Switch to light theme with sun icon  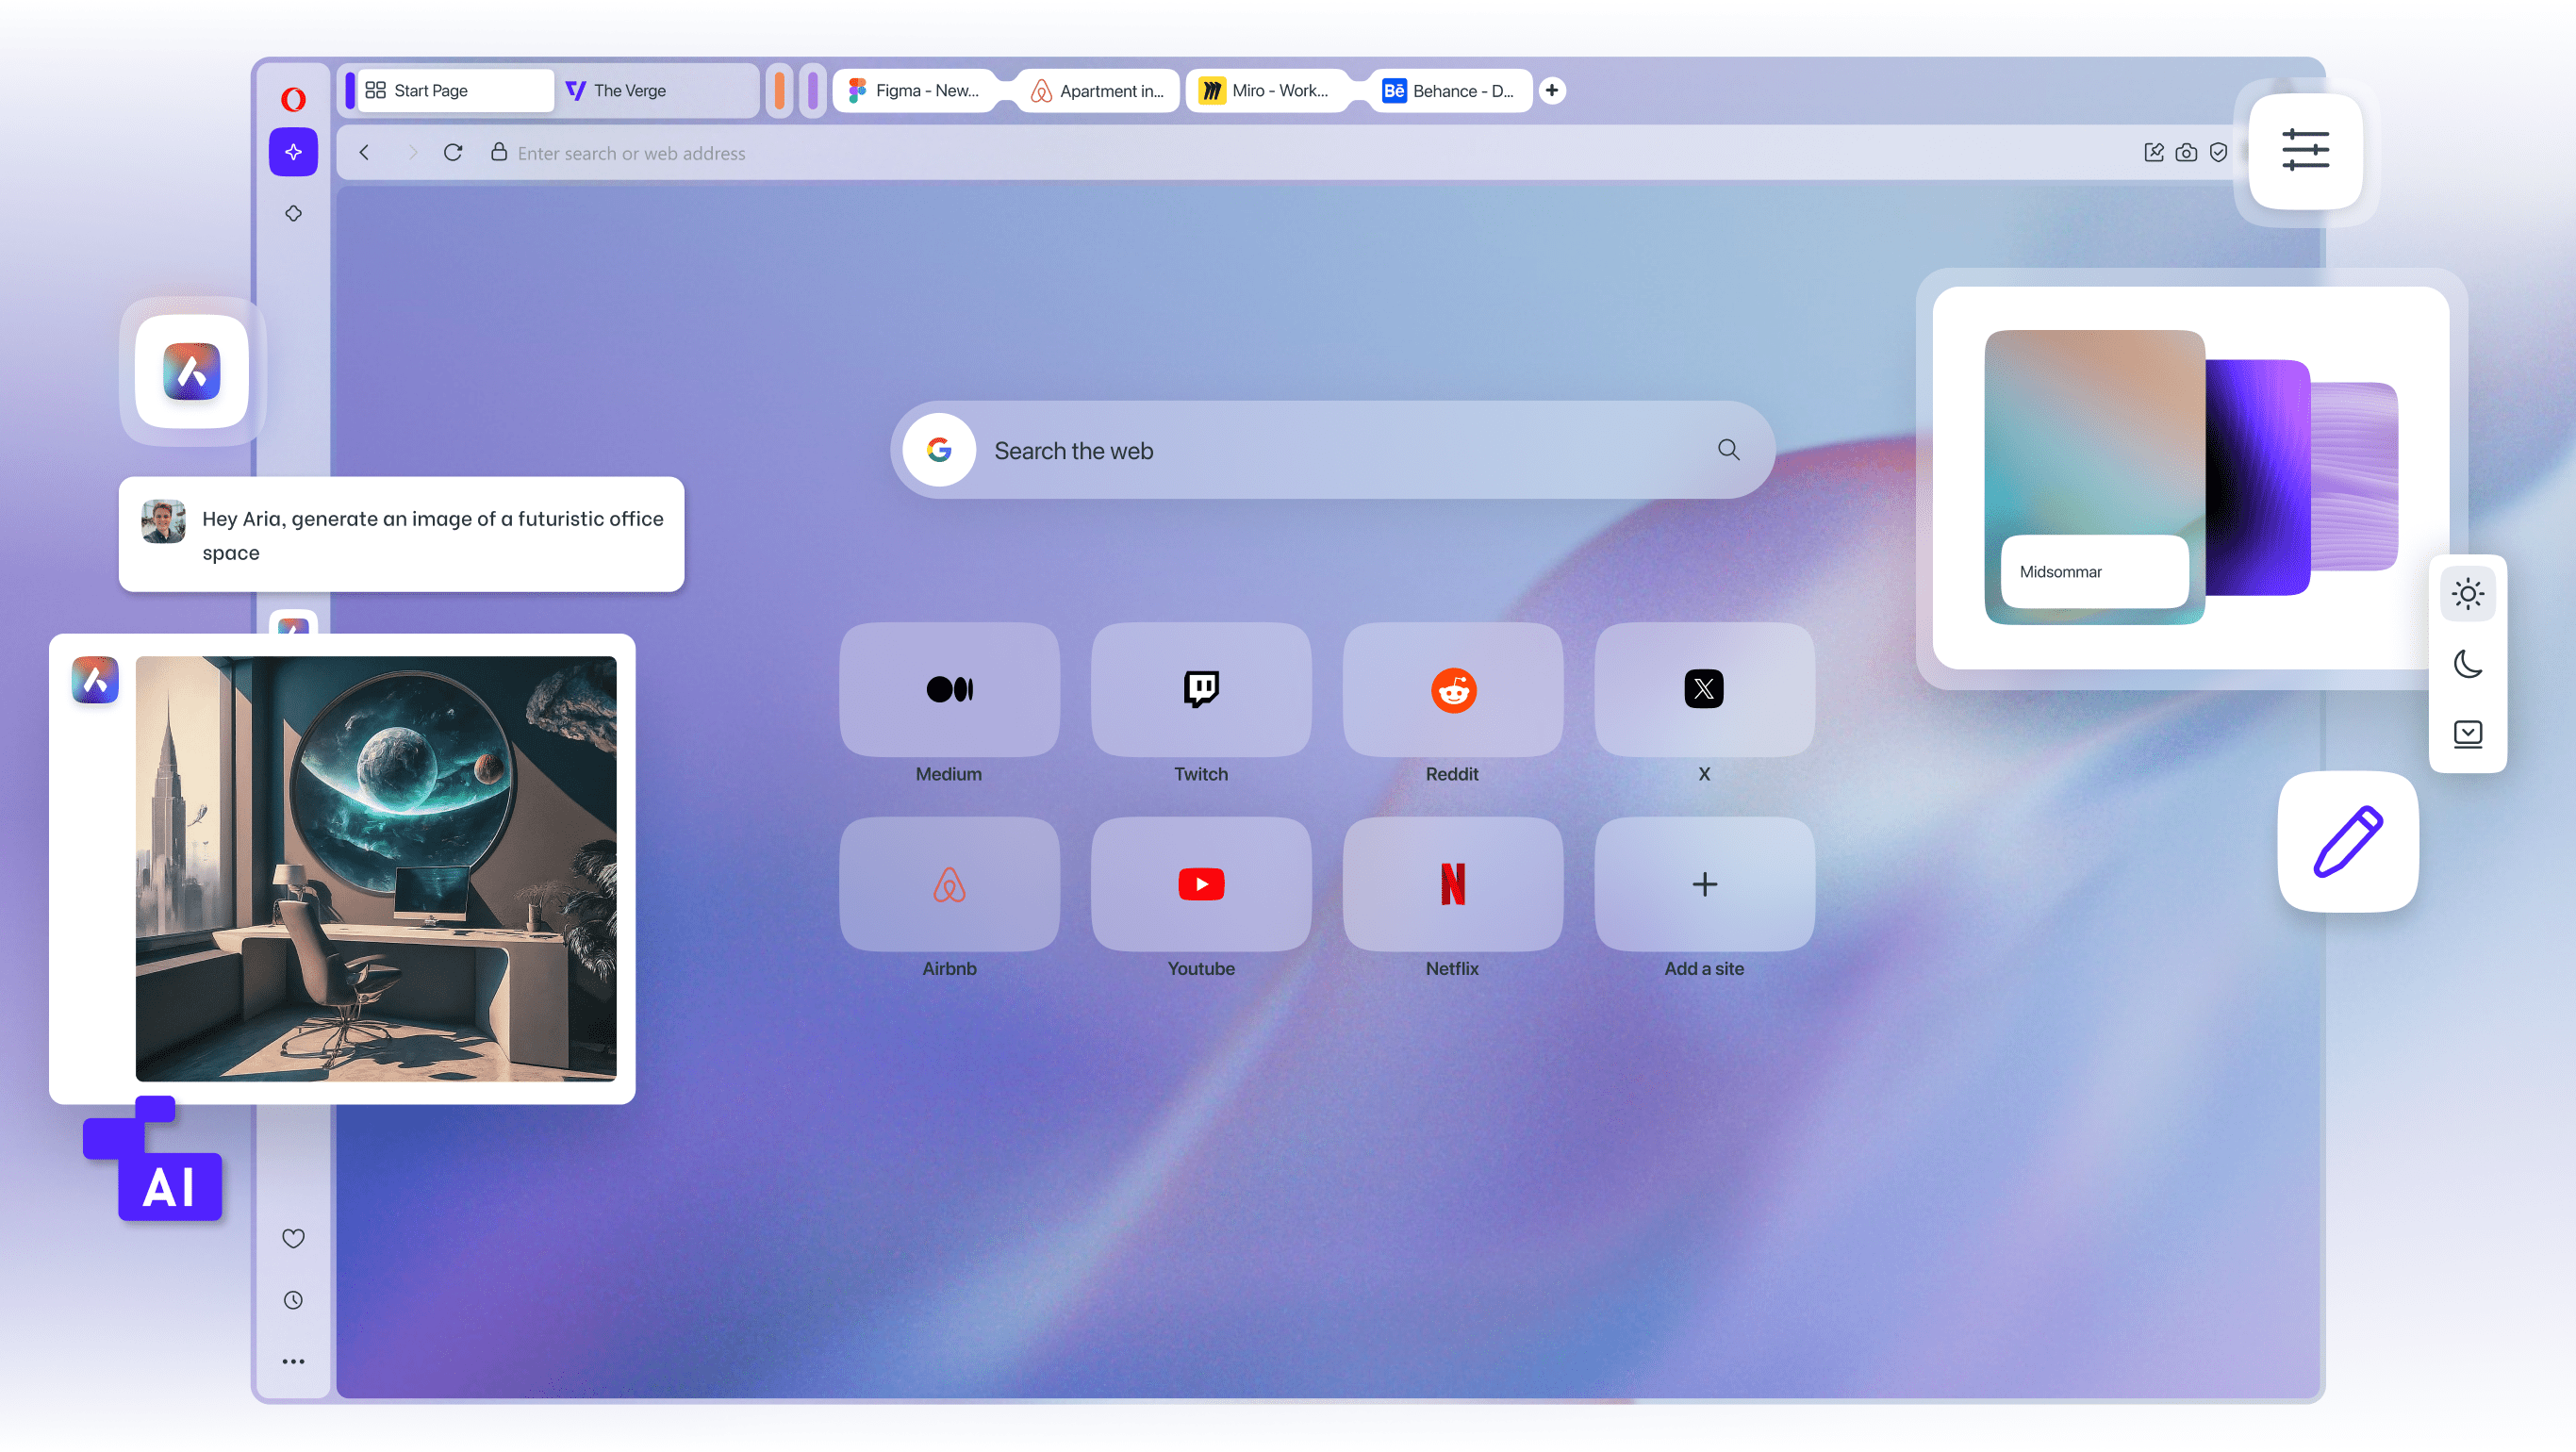2467,593
